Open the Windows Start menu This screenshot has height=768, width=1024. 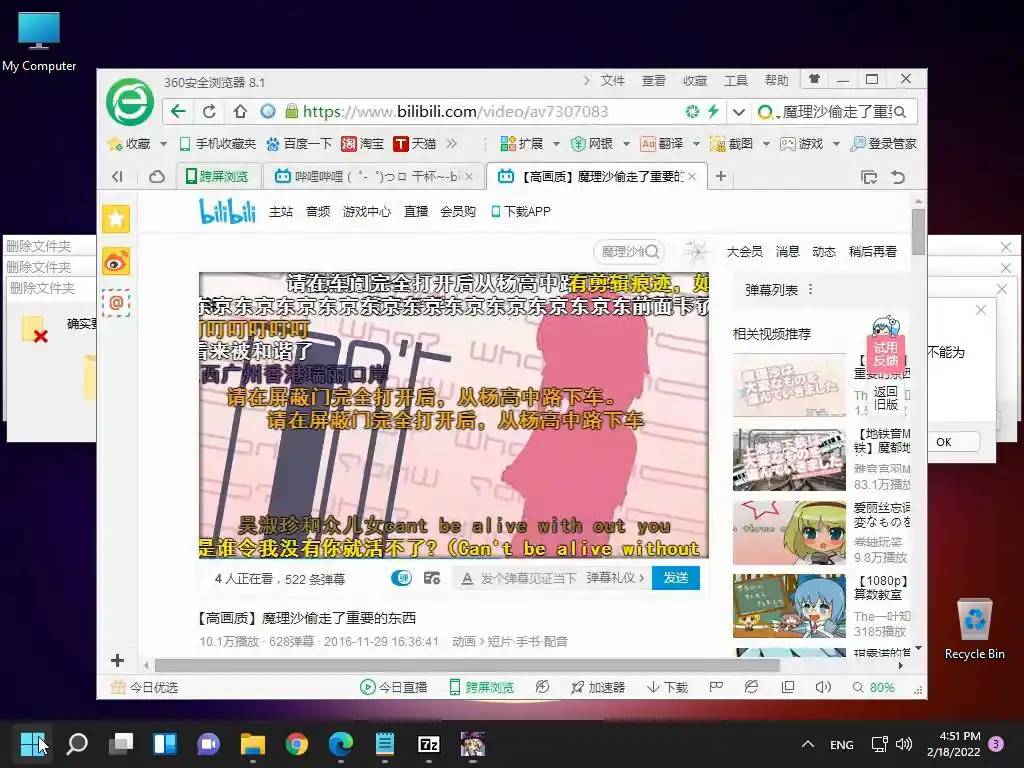point(33,744)
